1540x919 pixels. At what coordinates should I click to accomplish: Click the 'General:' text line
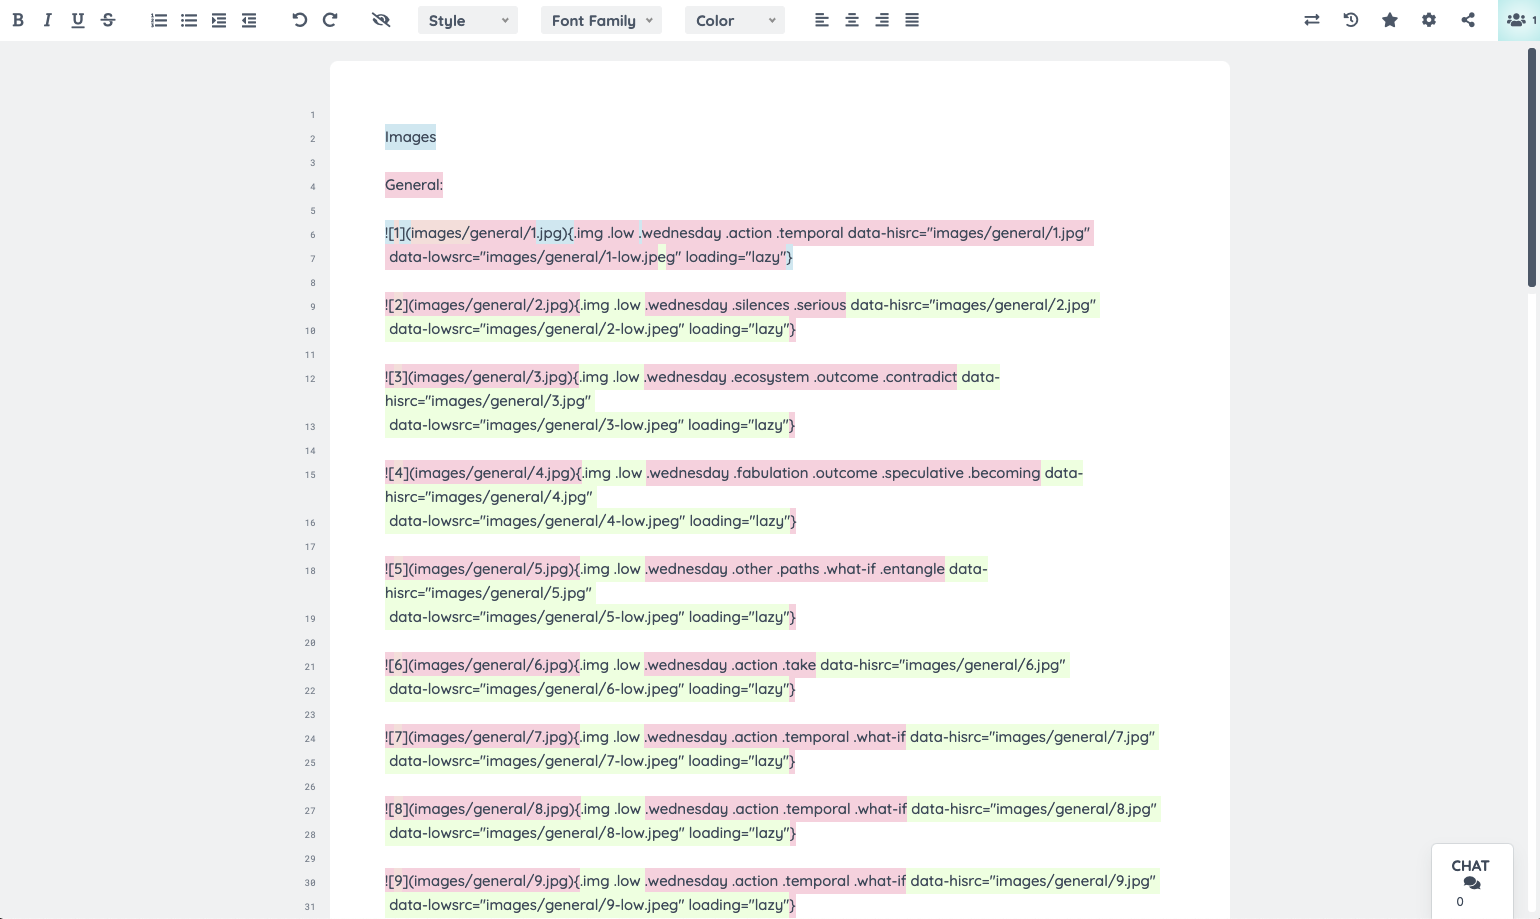click(x=414, y=185)
